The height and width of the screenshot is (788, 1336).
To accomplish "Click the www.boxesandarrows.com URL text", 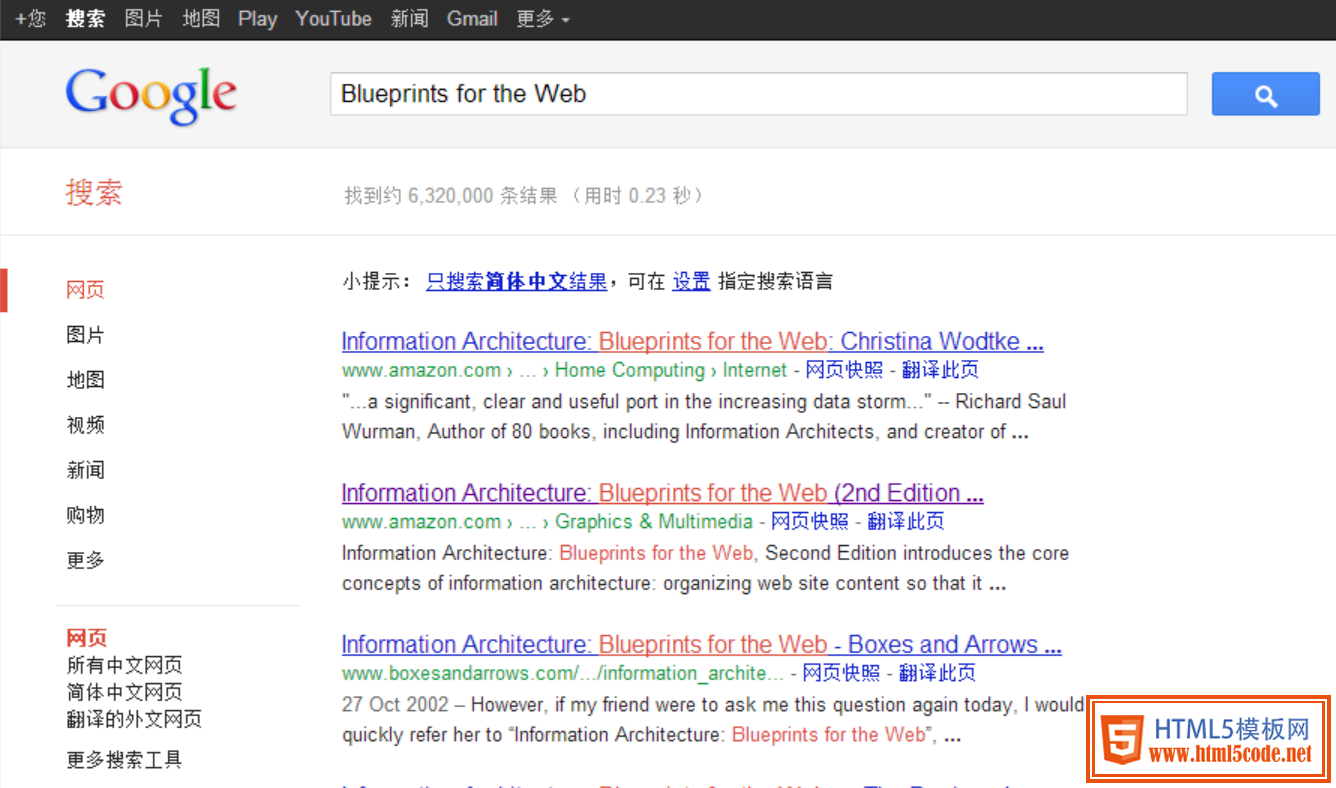I will 562,673.
